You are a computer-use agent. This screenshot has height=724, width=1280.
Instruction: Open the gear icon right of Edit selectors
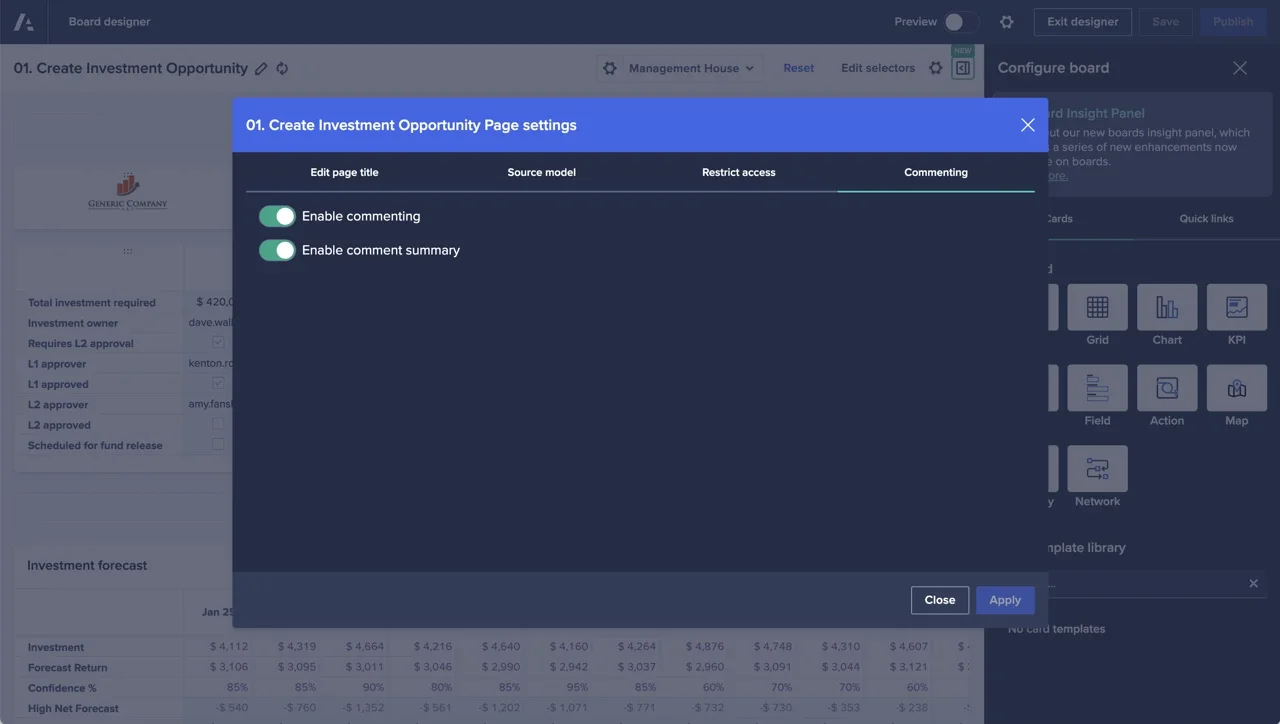[936, 68]
